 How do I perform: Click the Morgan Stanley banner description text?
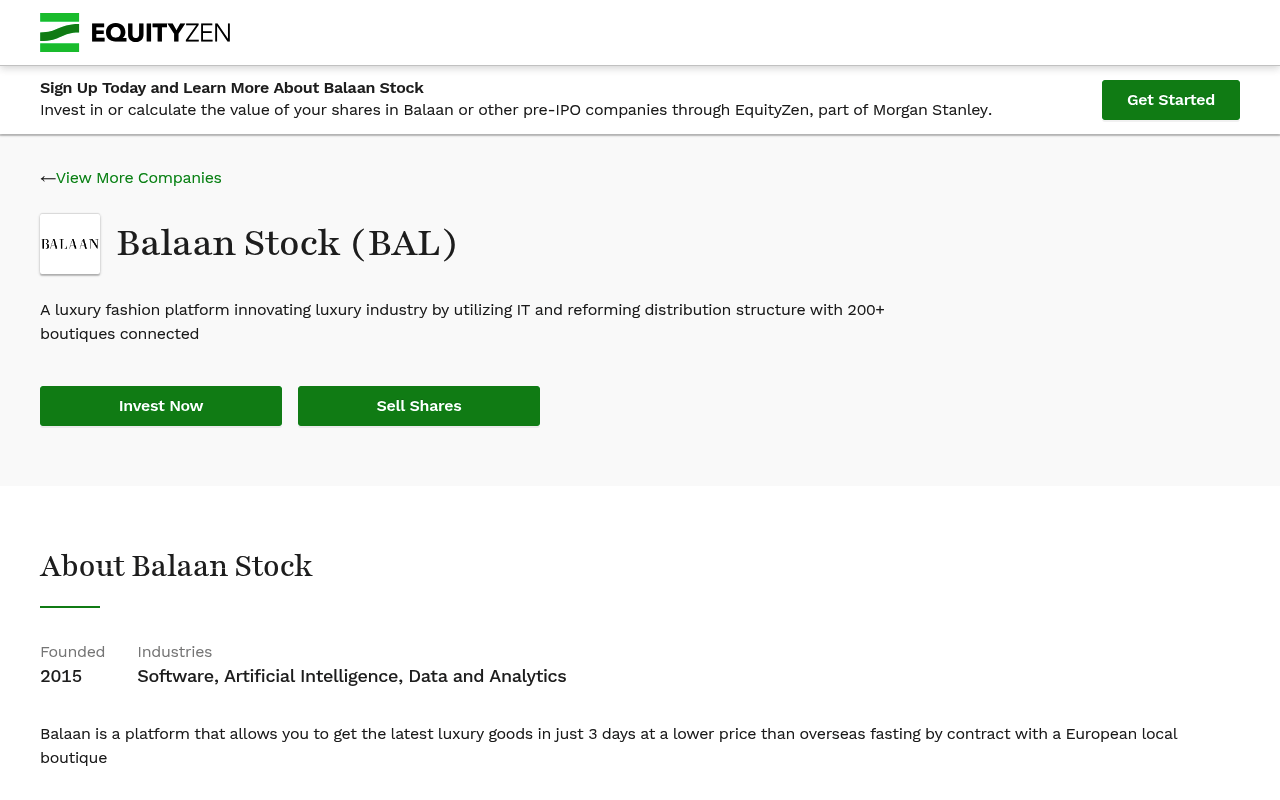point(516,110)
